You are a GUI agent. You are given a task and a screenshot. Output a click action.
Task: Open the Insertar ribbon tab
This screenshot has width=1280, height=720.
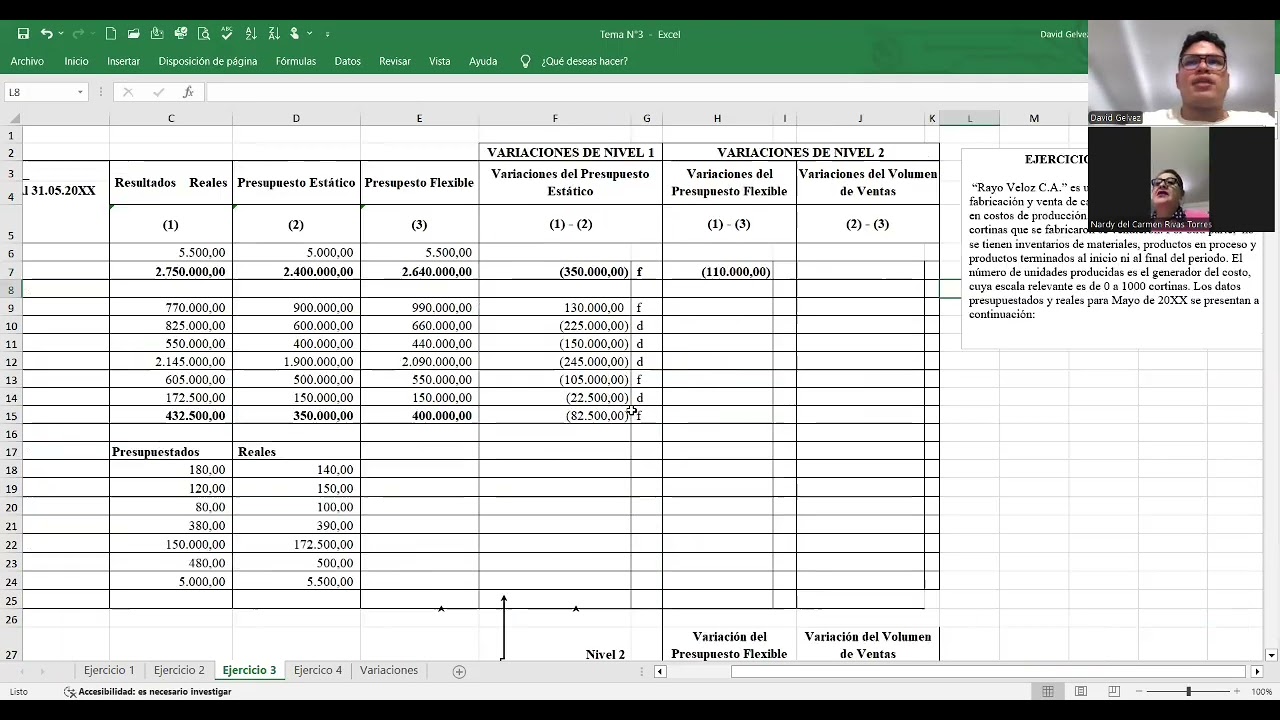pyautogui.click(x=124, y=61)
